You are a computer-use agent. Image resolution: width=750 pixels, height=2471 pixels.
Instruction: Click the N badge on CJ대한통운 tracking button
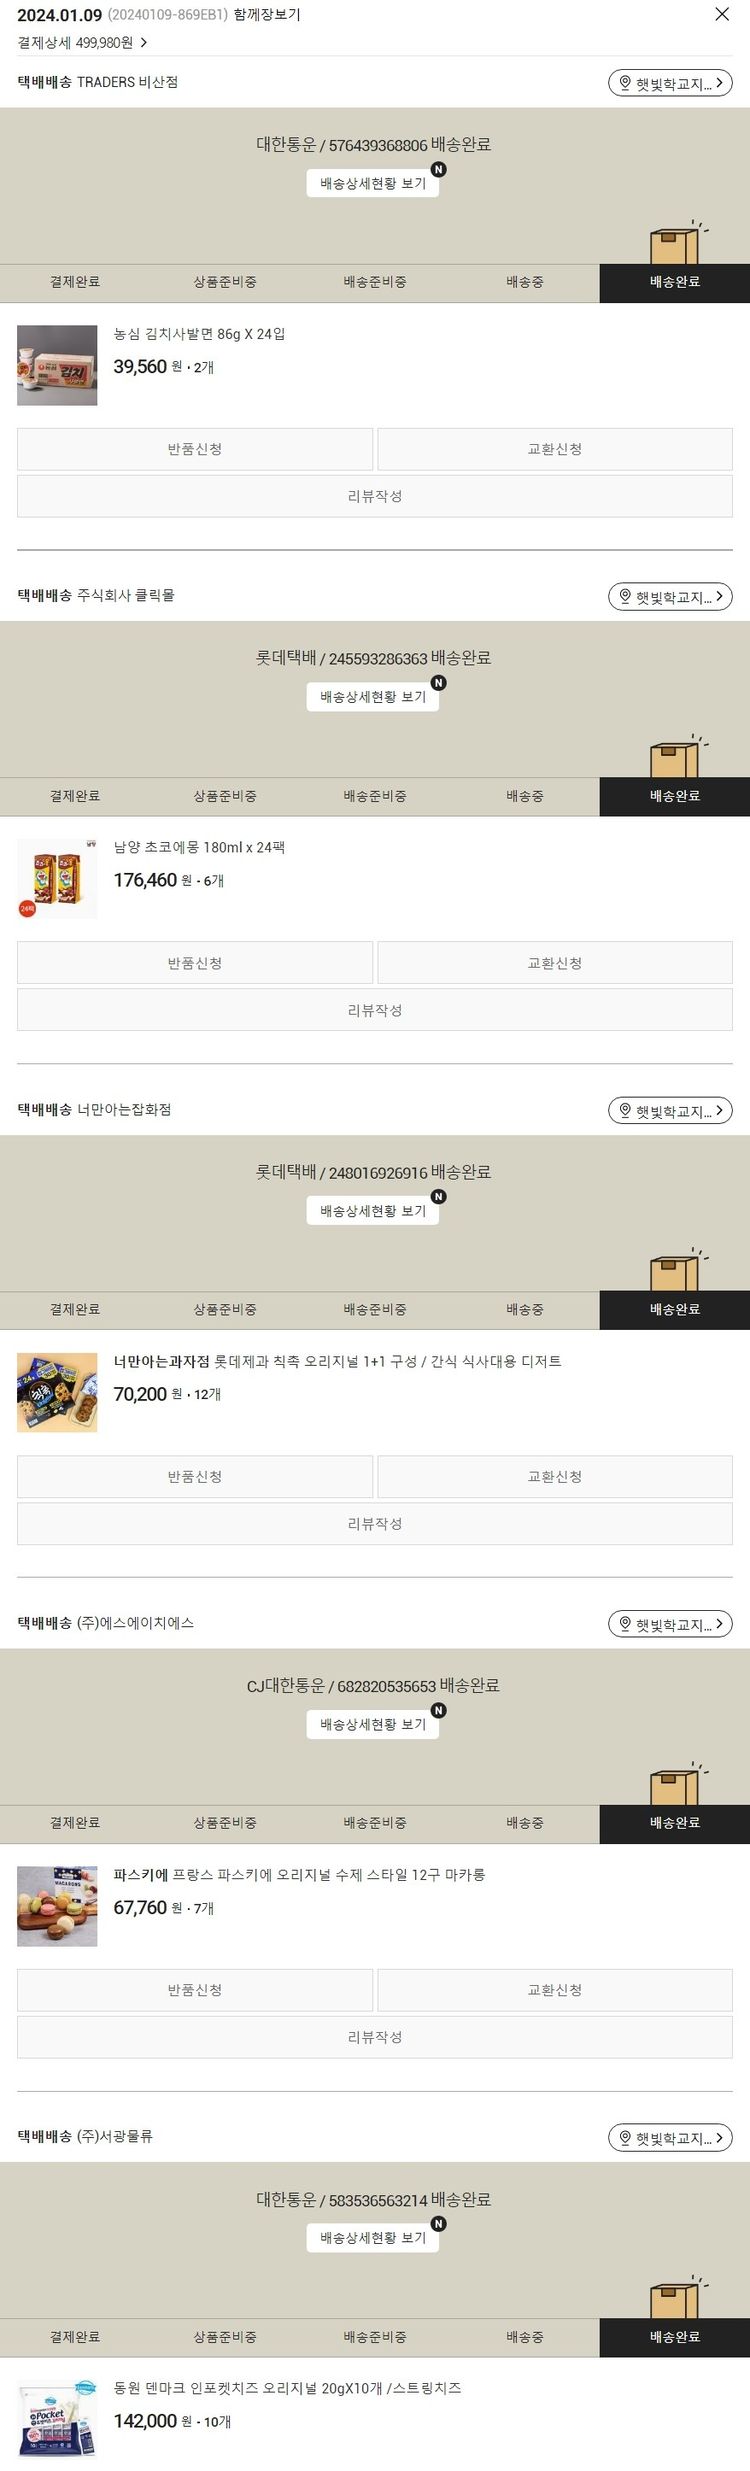click(x=438, y=1711)
